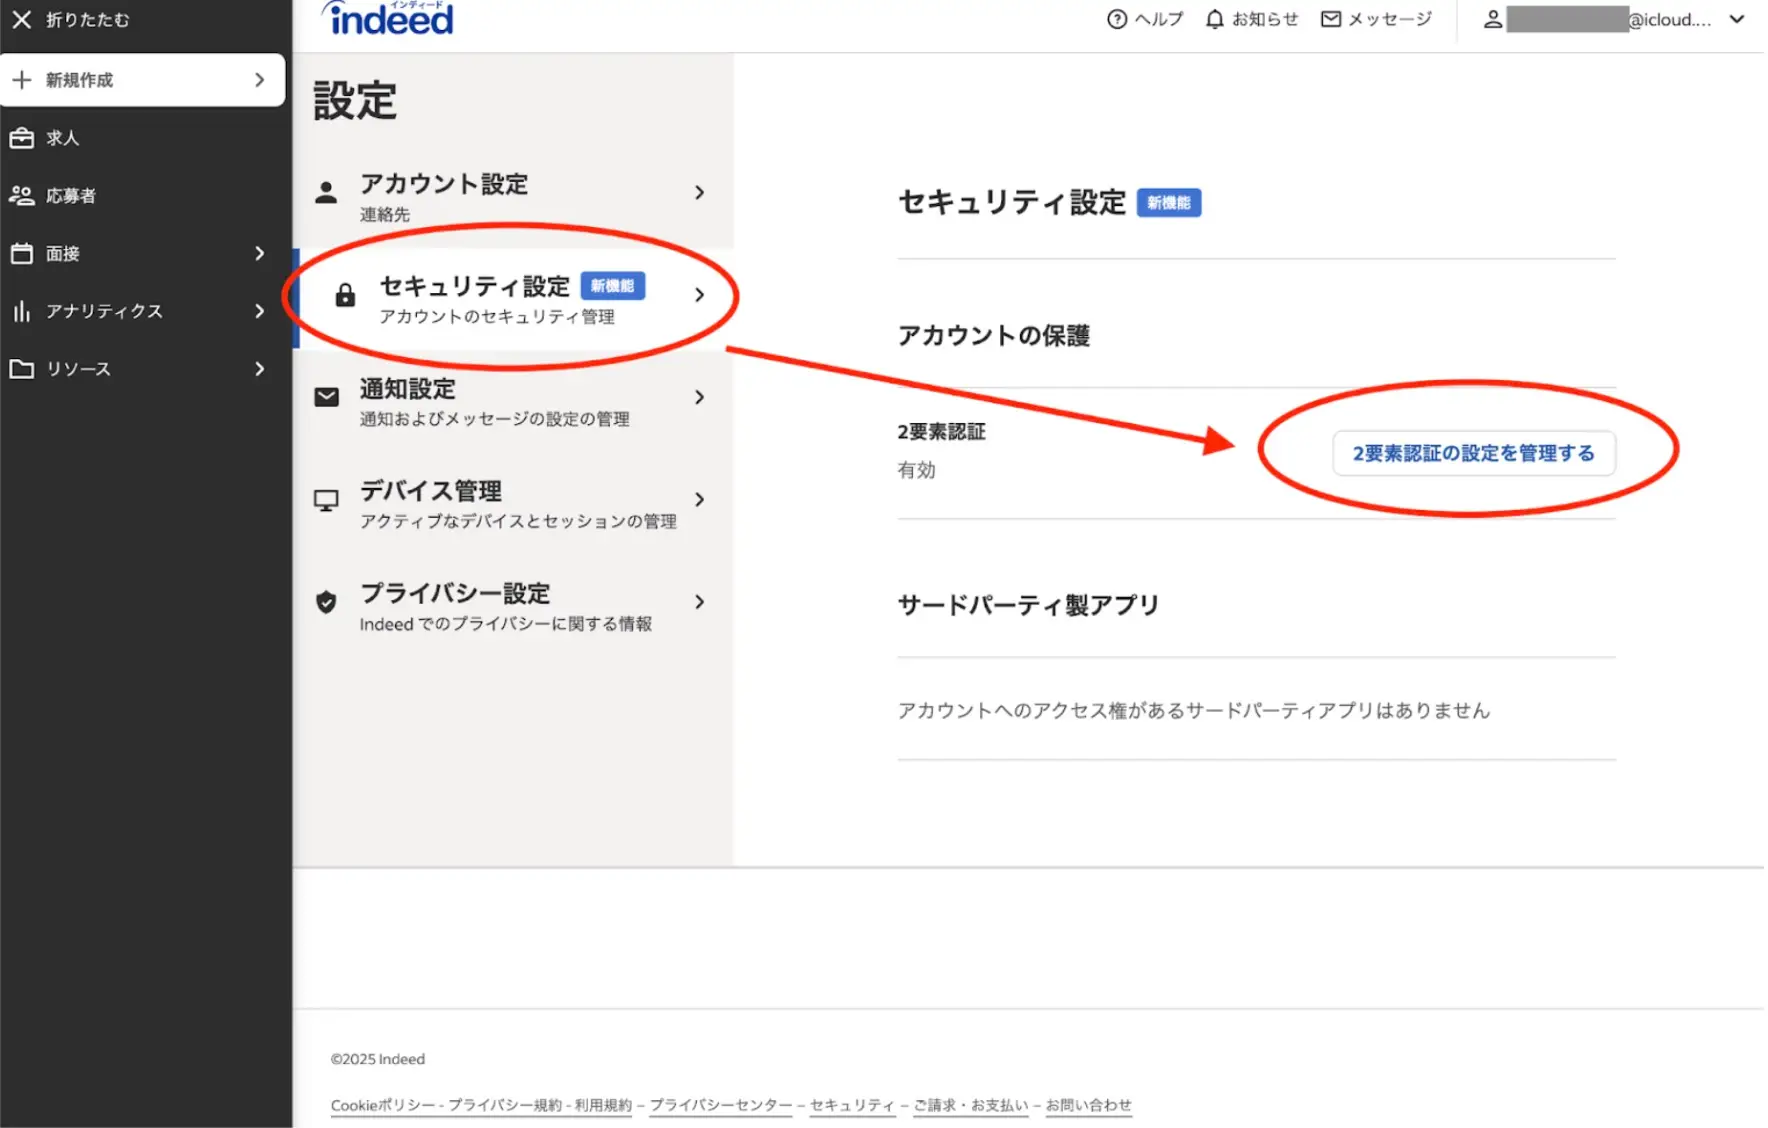Click the @icloud account email

tap(1669, 19)
